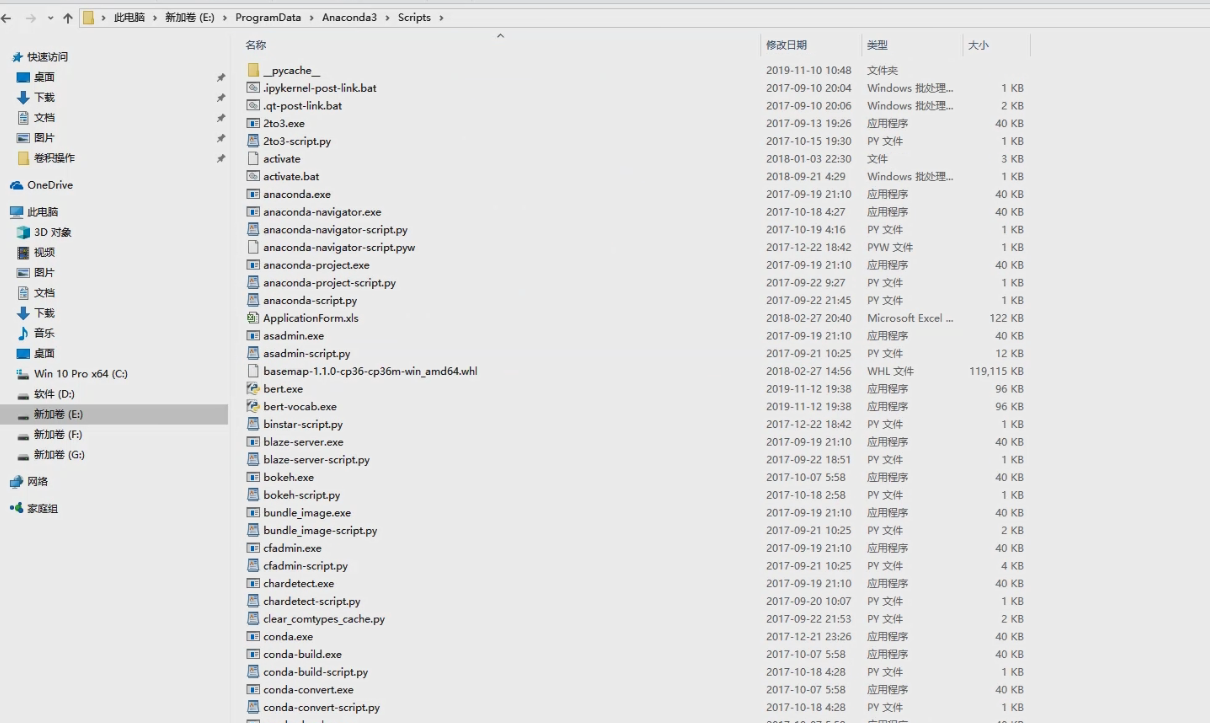Select file name cfadmin.exe
1210x723 pixels.
[x=292, y=548]
